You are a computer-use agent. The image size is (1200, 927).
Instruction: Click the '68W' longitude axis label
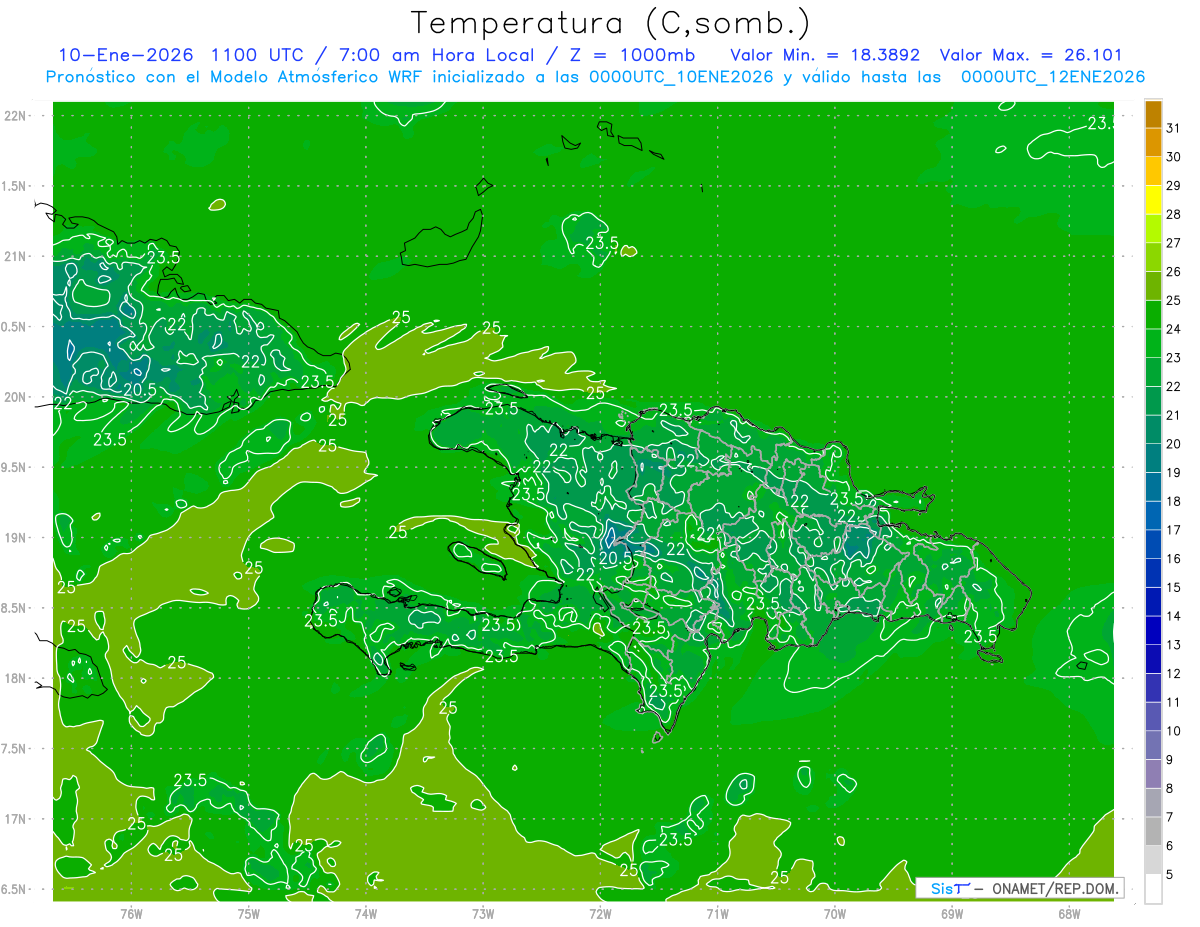1068,914
